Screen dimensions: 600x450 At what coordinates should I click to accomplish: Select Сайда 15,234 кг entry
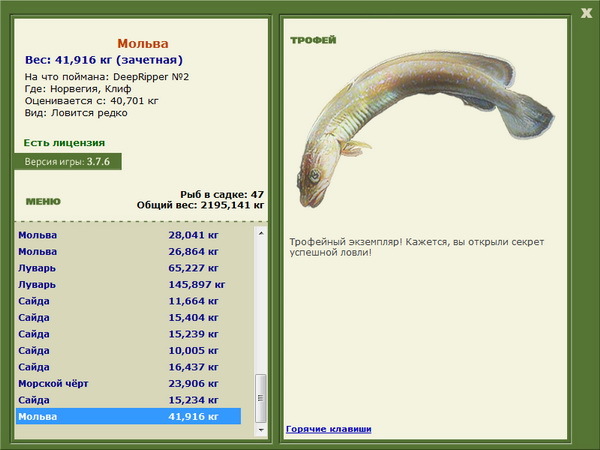point(129,399)
